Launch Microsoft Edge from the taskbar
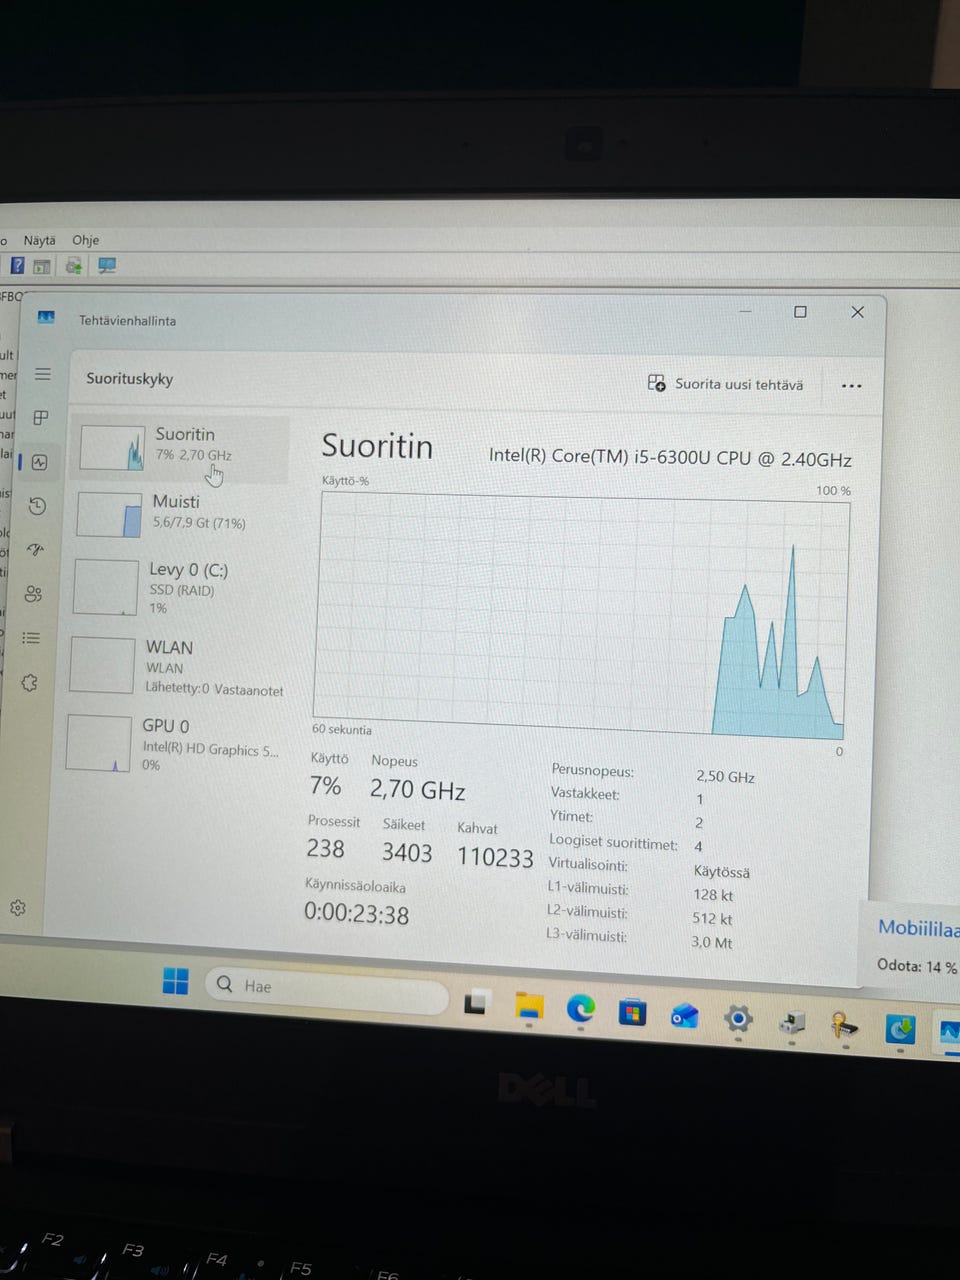This screenshot has height=1280, width=960. tap(581, 1010)
